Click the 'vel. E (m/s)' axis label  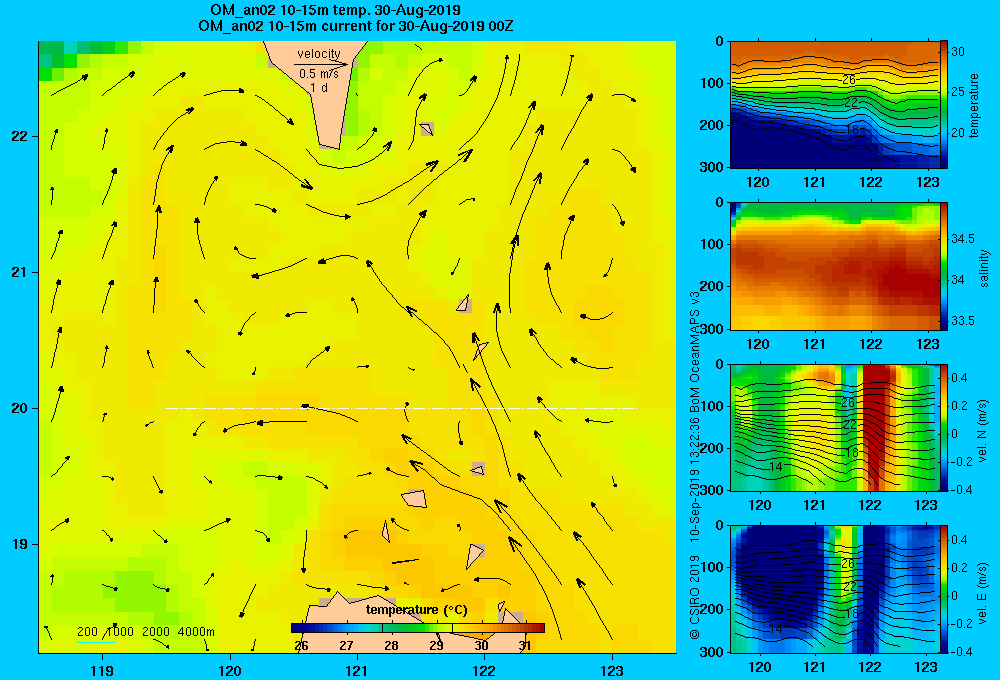pos(983,592)
